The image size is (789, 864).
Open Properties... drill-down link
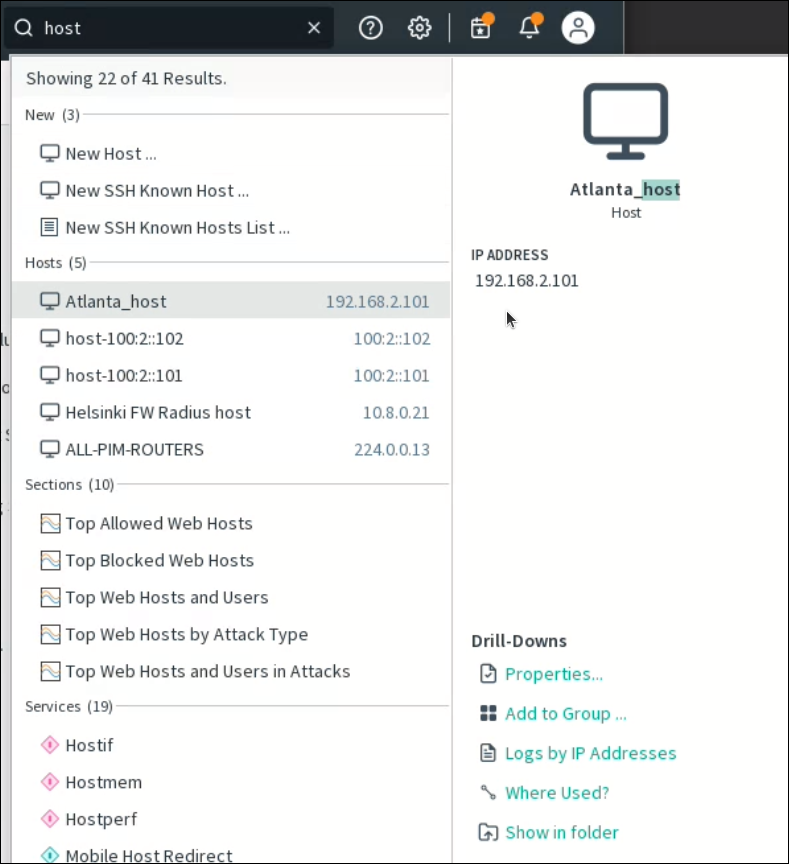pos(553,675)
